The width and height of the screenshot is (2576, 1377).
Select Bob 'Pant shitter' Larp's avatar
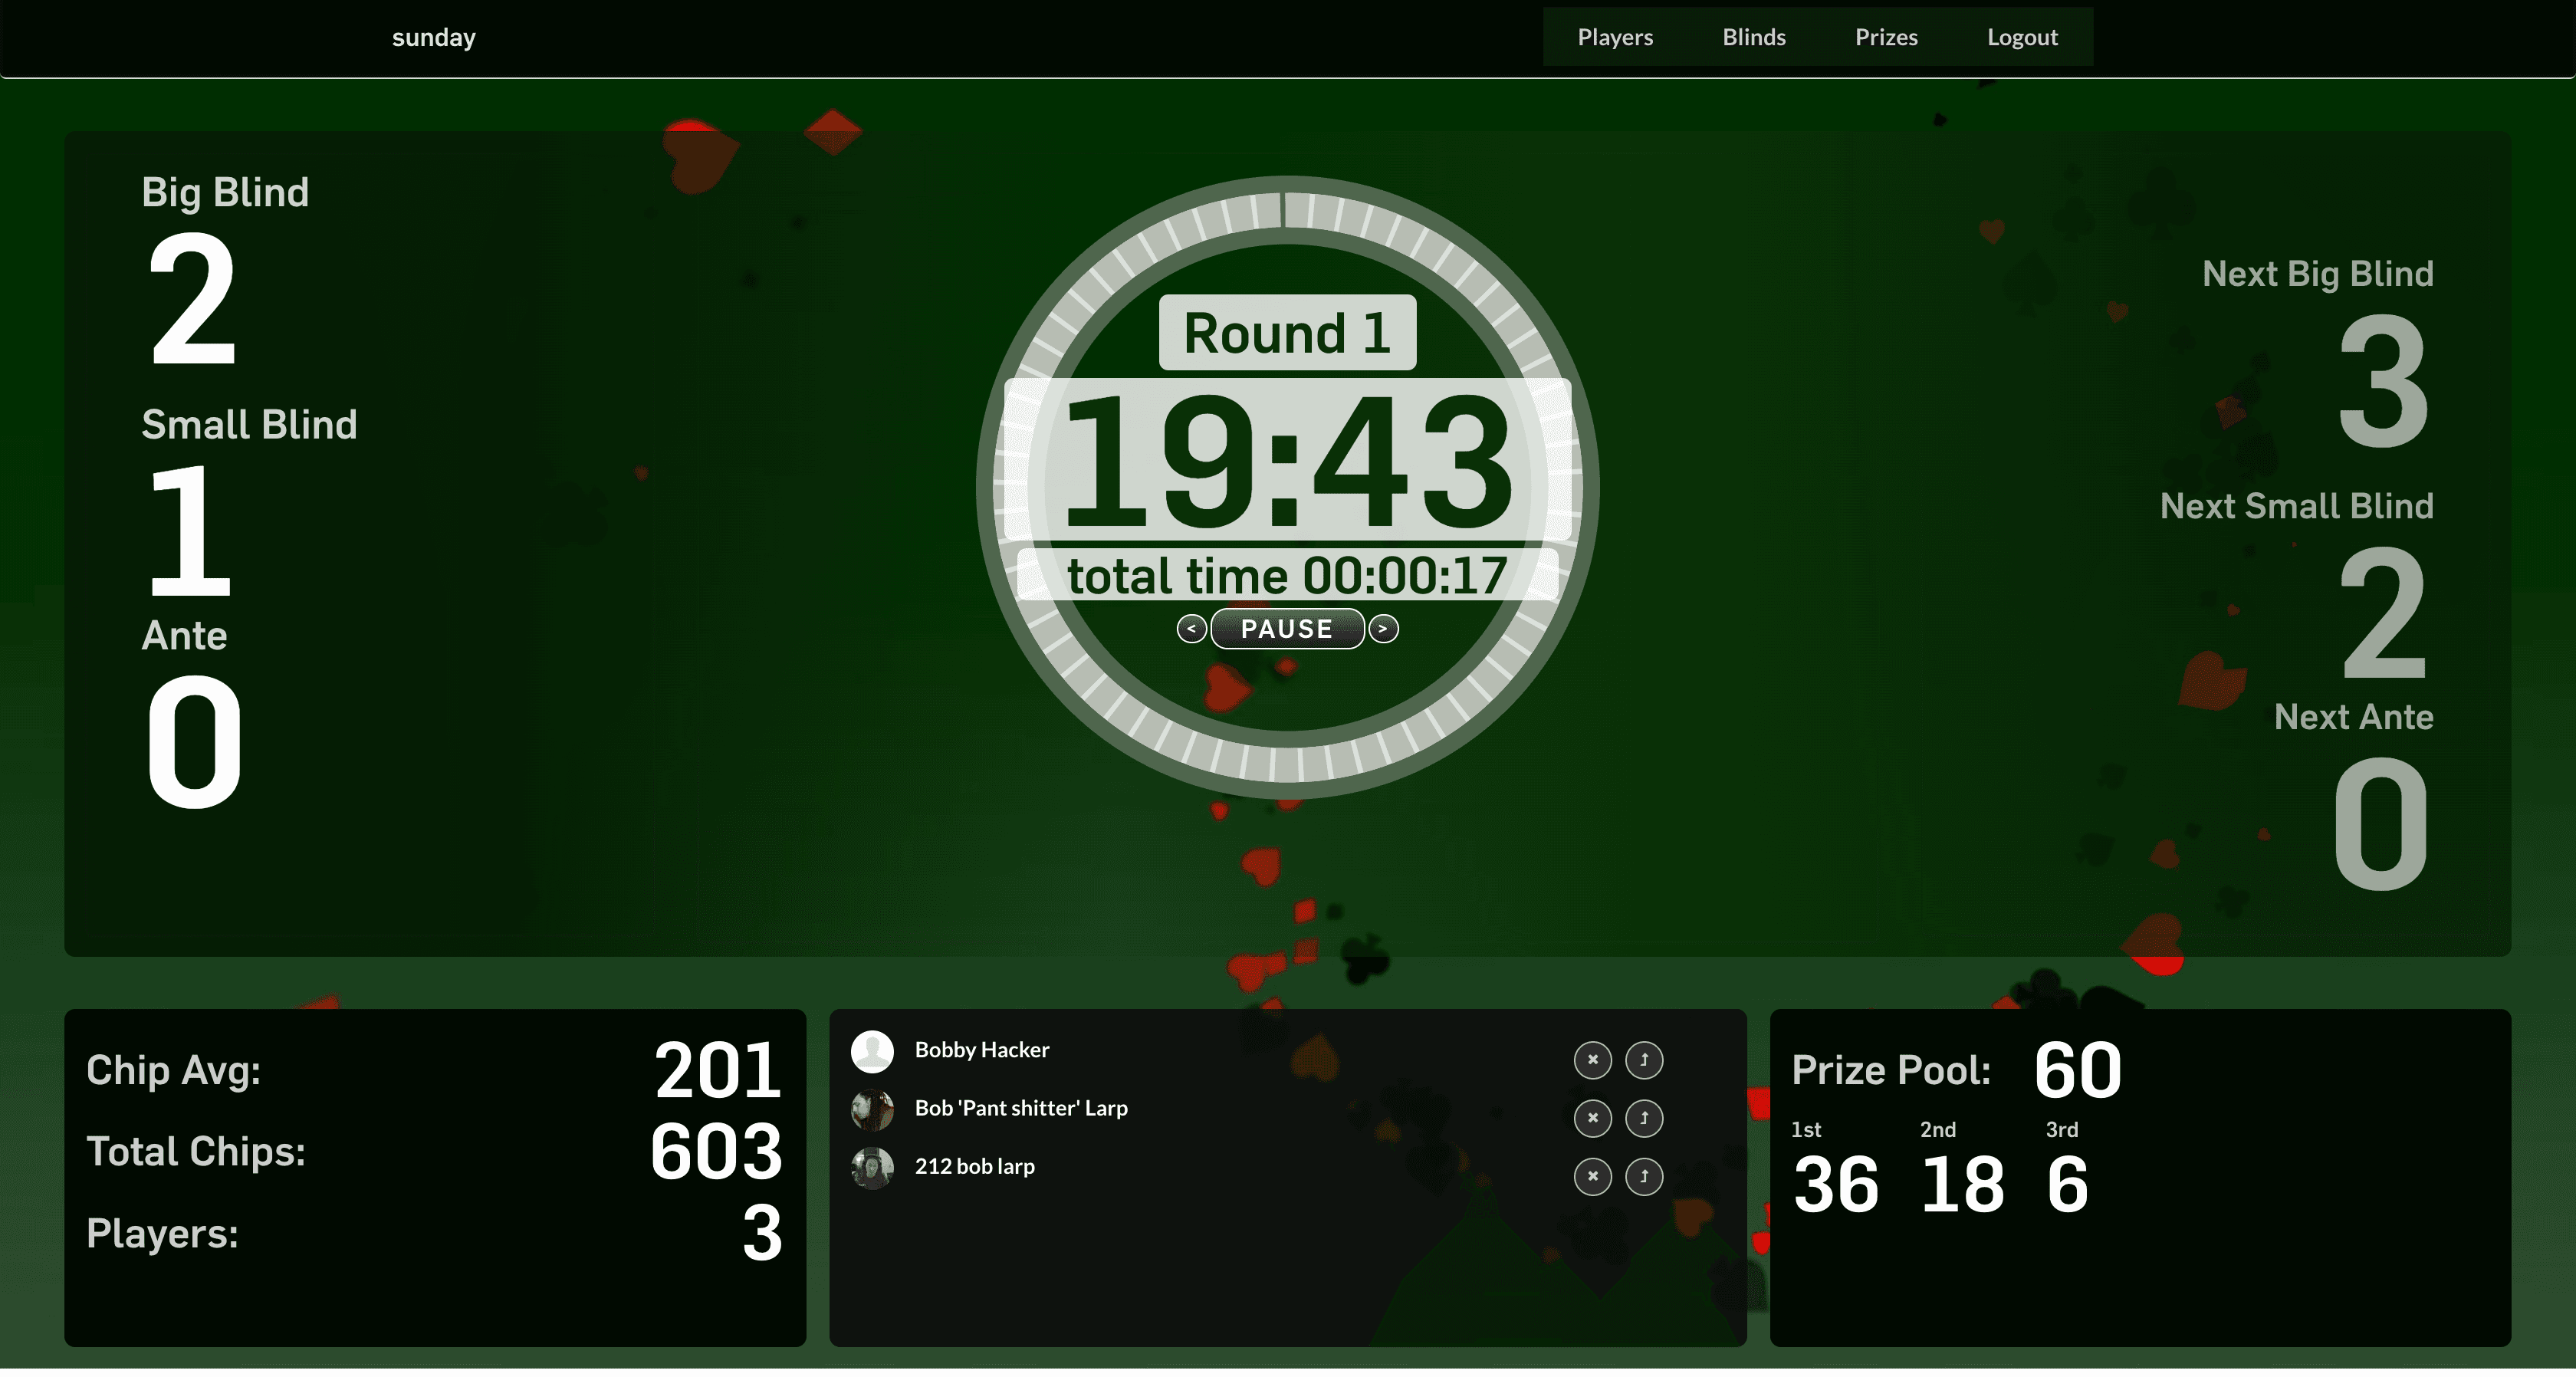(x=872, y=1110)
